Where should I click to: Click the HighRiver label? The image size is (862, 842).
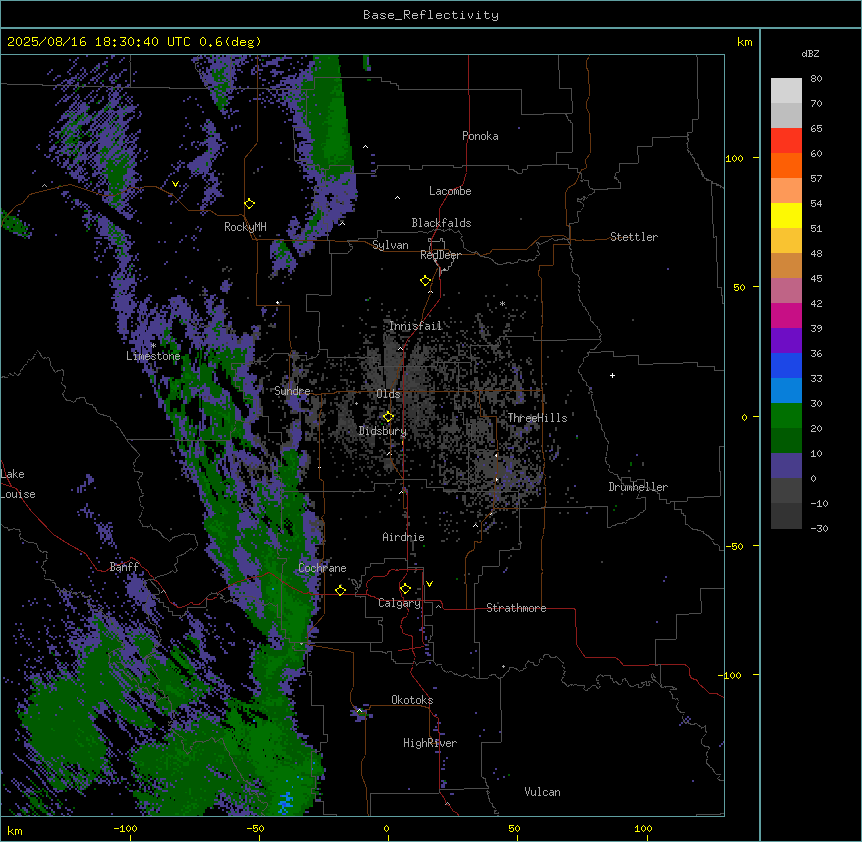[430, 743]
